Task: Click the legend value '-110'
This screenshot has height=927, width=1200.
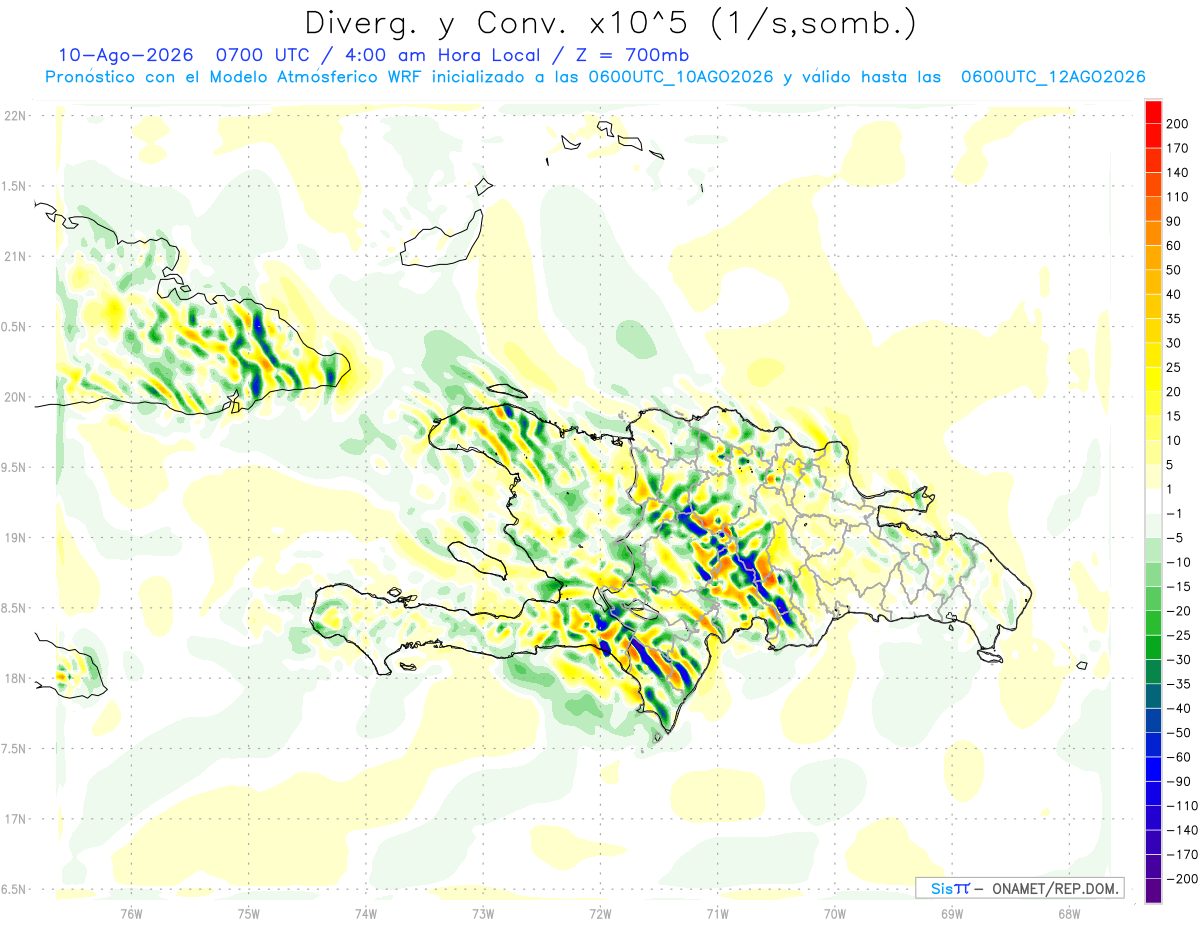Action: click(1182, 806)
